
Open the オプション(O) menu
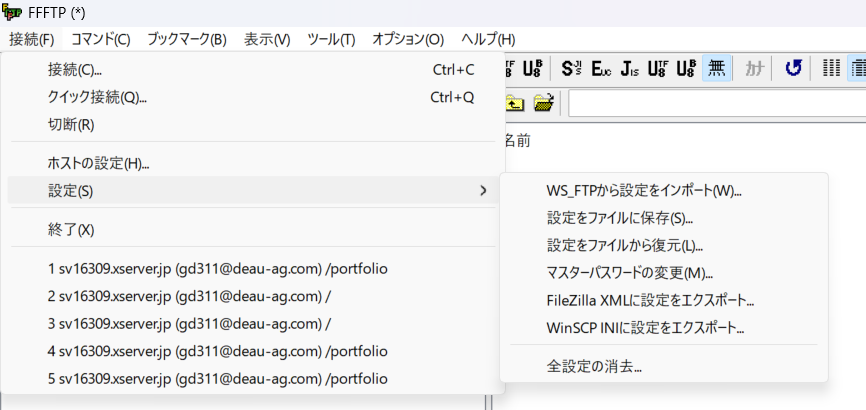pyautogui.click(x=407, y=39)
